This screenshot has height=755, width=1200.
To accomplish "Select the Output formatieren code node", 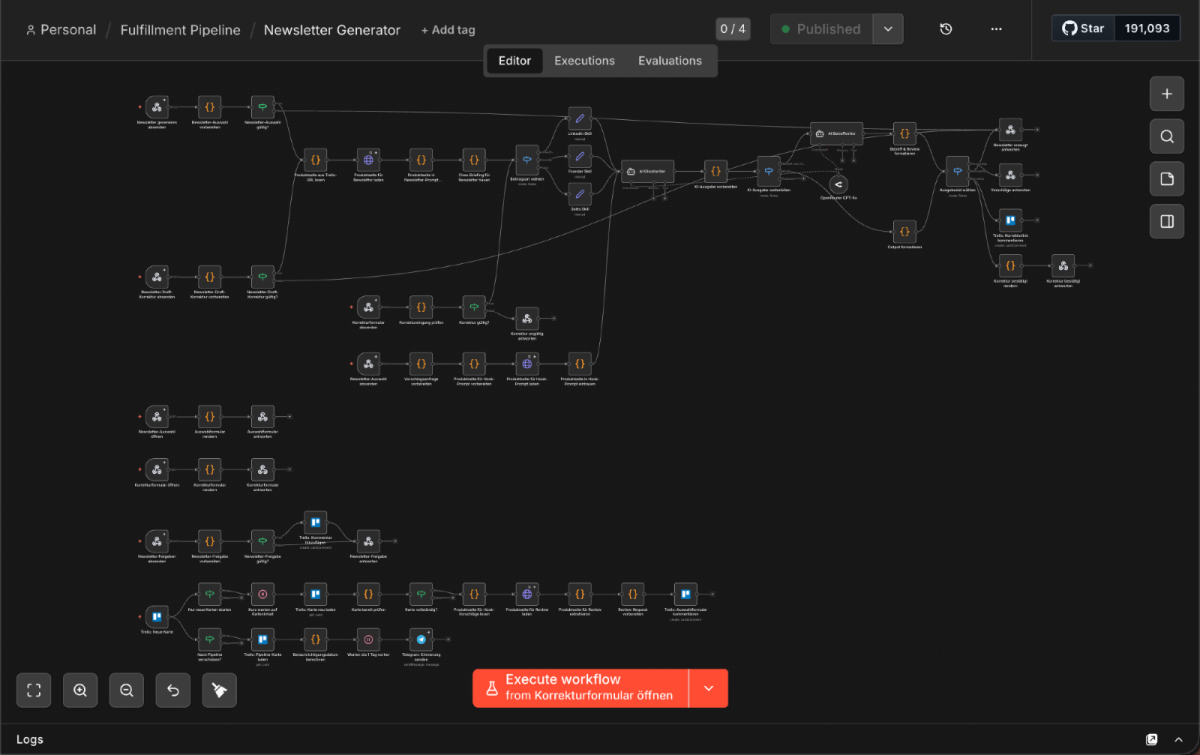I will coord(904,232).
